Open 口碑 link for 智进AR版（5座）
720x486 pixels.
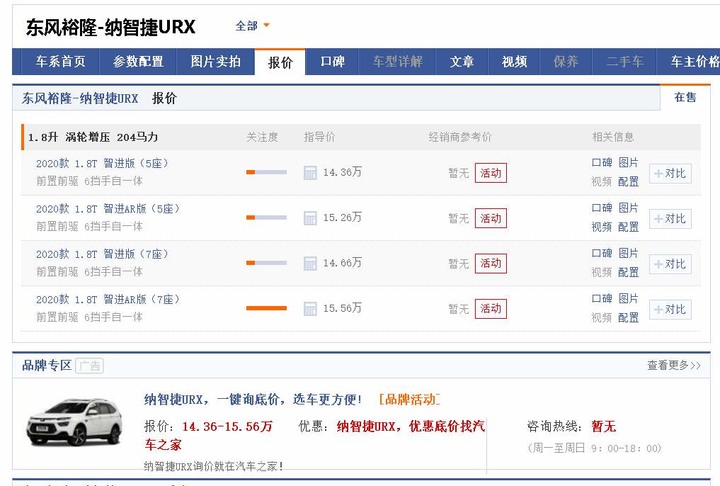pos(602,208)
